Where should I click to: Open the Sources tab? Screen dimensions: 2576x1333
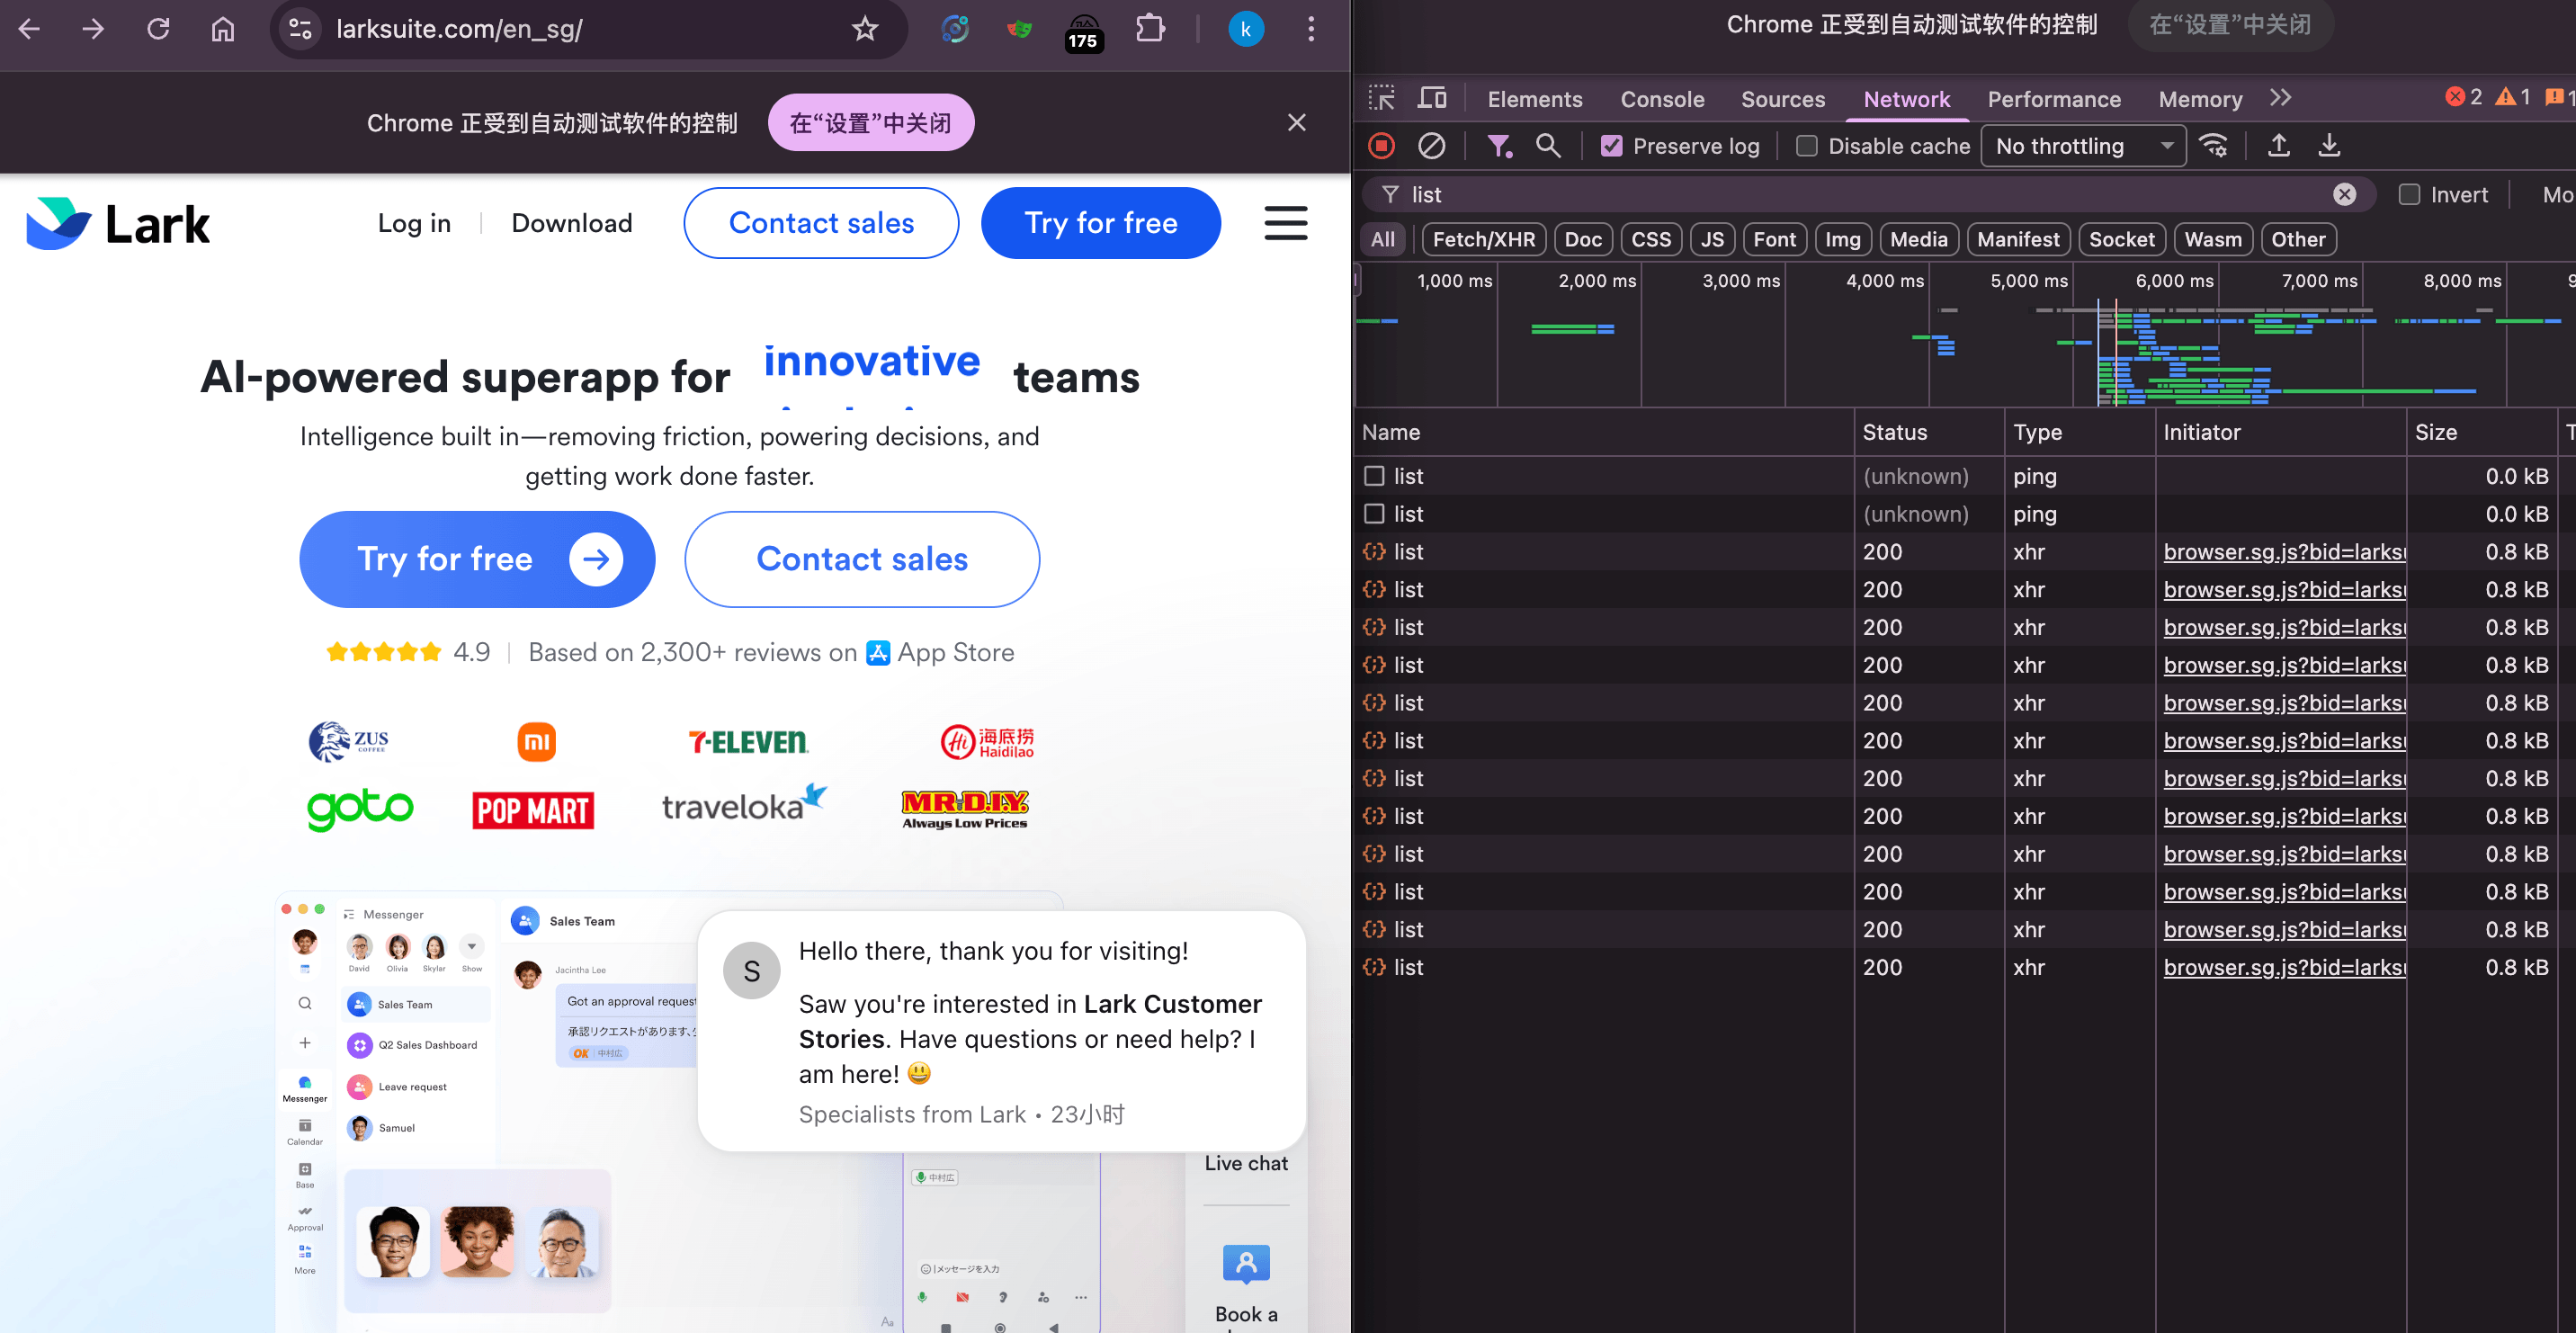(1783, 99)
